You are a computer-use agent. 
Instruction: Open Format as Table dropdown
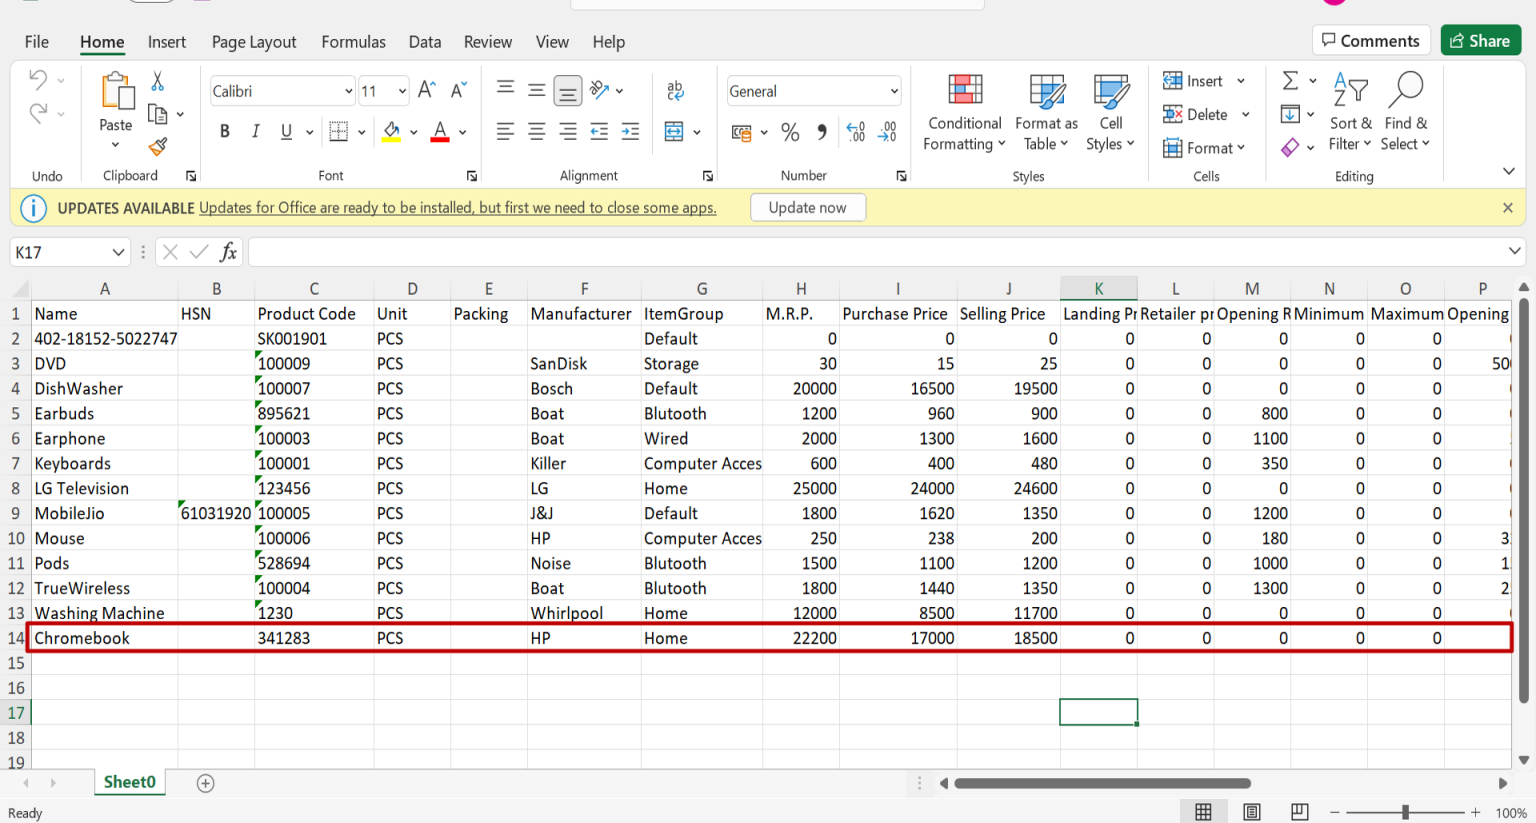[1046, 113]
